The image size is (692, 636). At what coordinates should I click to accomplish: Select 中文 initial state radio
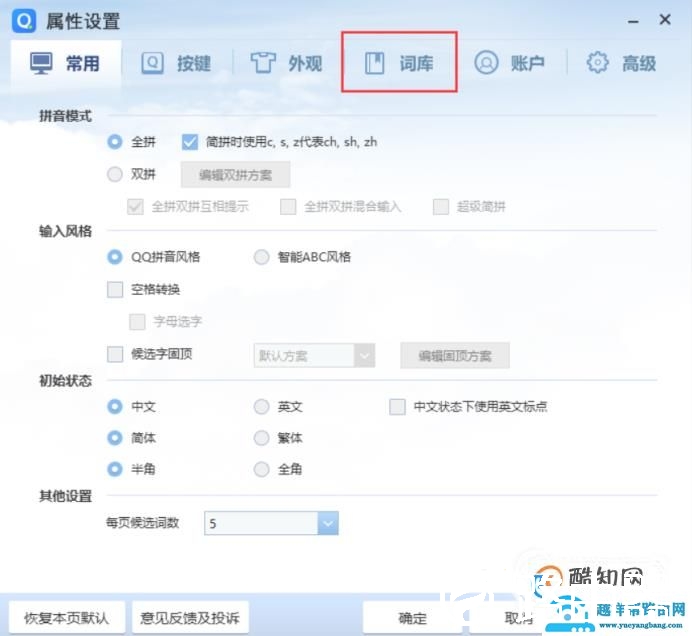click(115, 406)
